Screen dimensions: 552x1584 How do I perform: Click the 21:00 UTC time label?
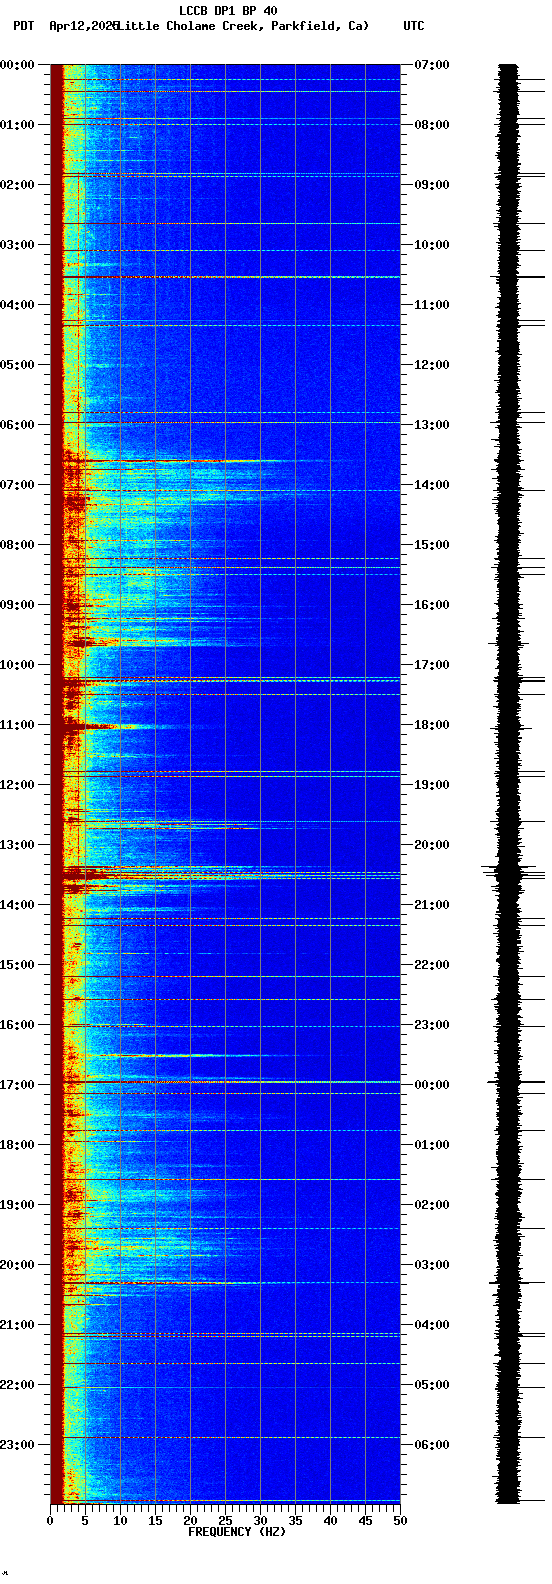(432, 905)
